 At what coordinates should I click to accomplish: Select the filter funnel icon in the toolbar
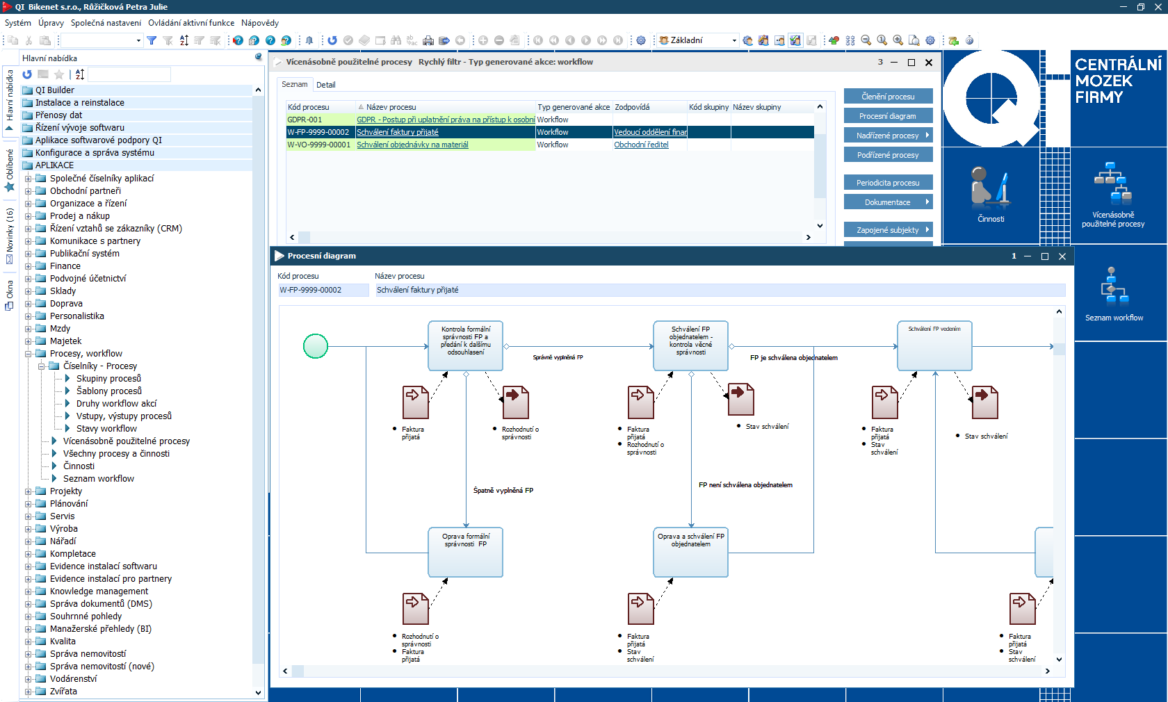pyautogui.click(x=152, y=40)
